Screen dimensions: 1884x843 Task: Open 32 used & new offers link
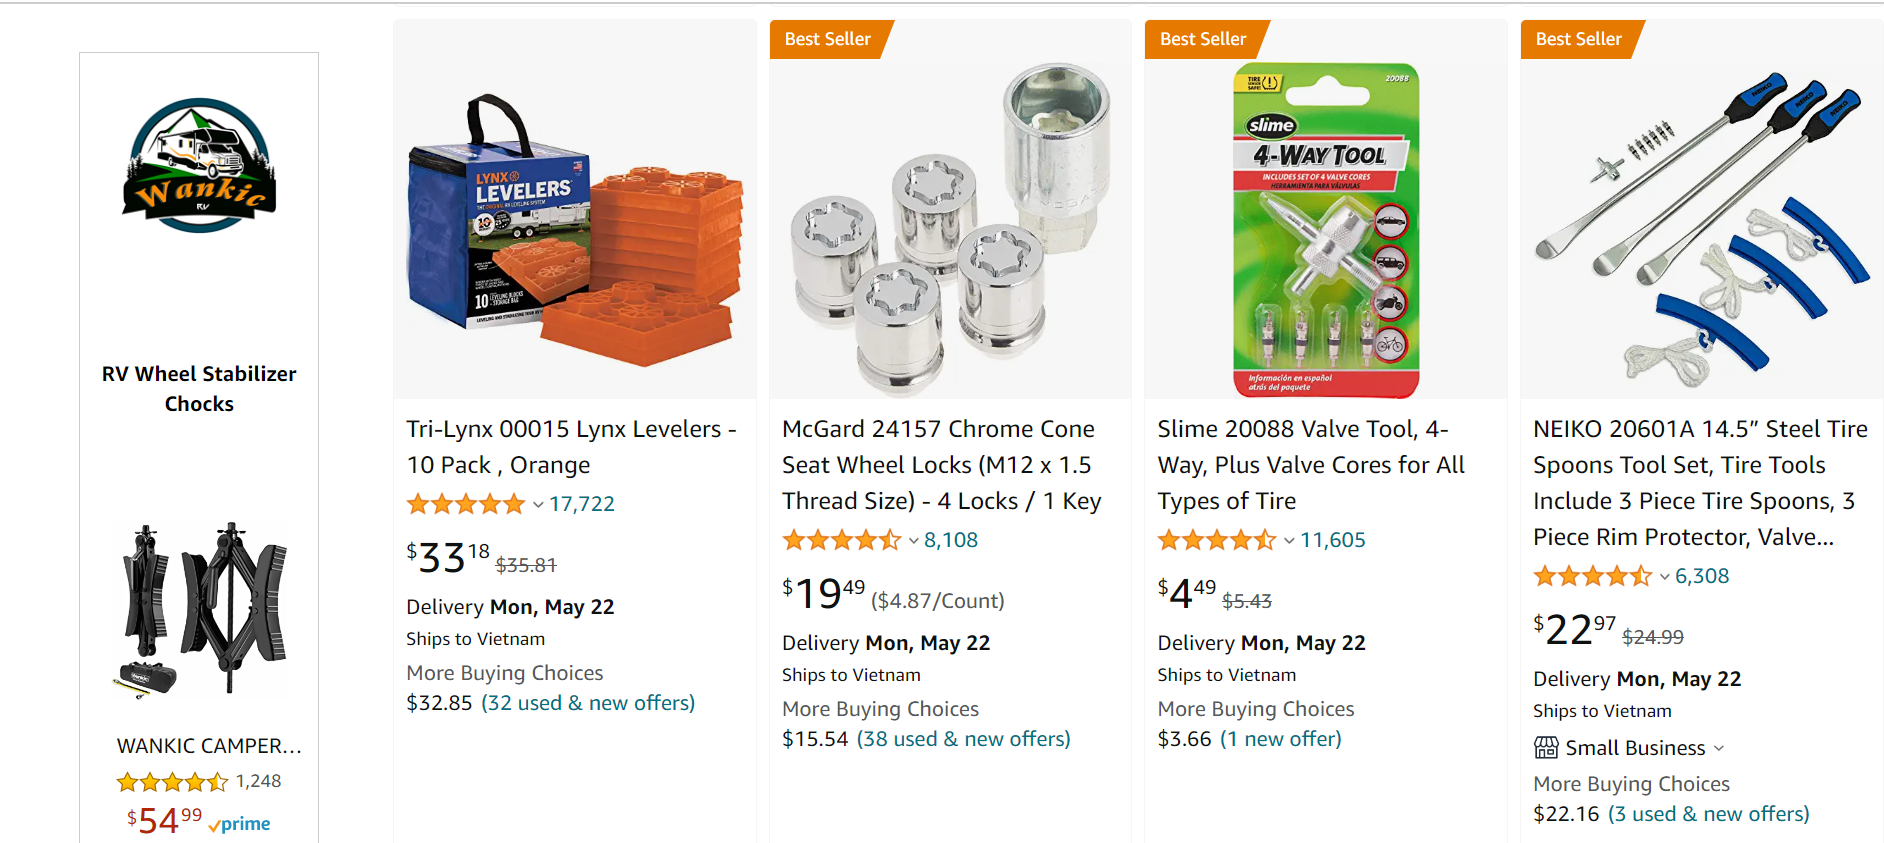(588, 703)
